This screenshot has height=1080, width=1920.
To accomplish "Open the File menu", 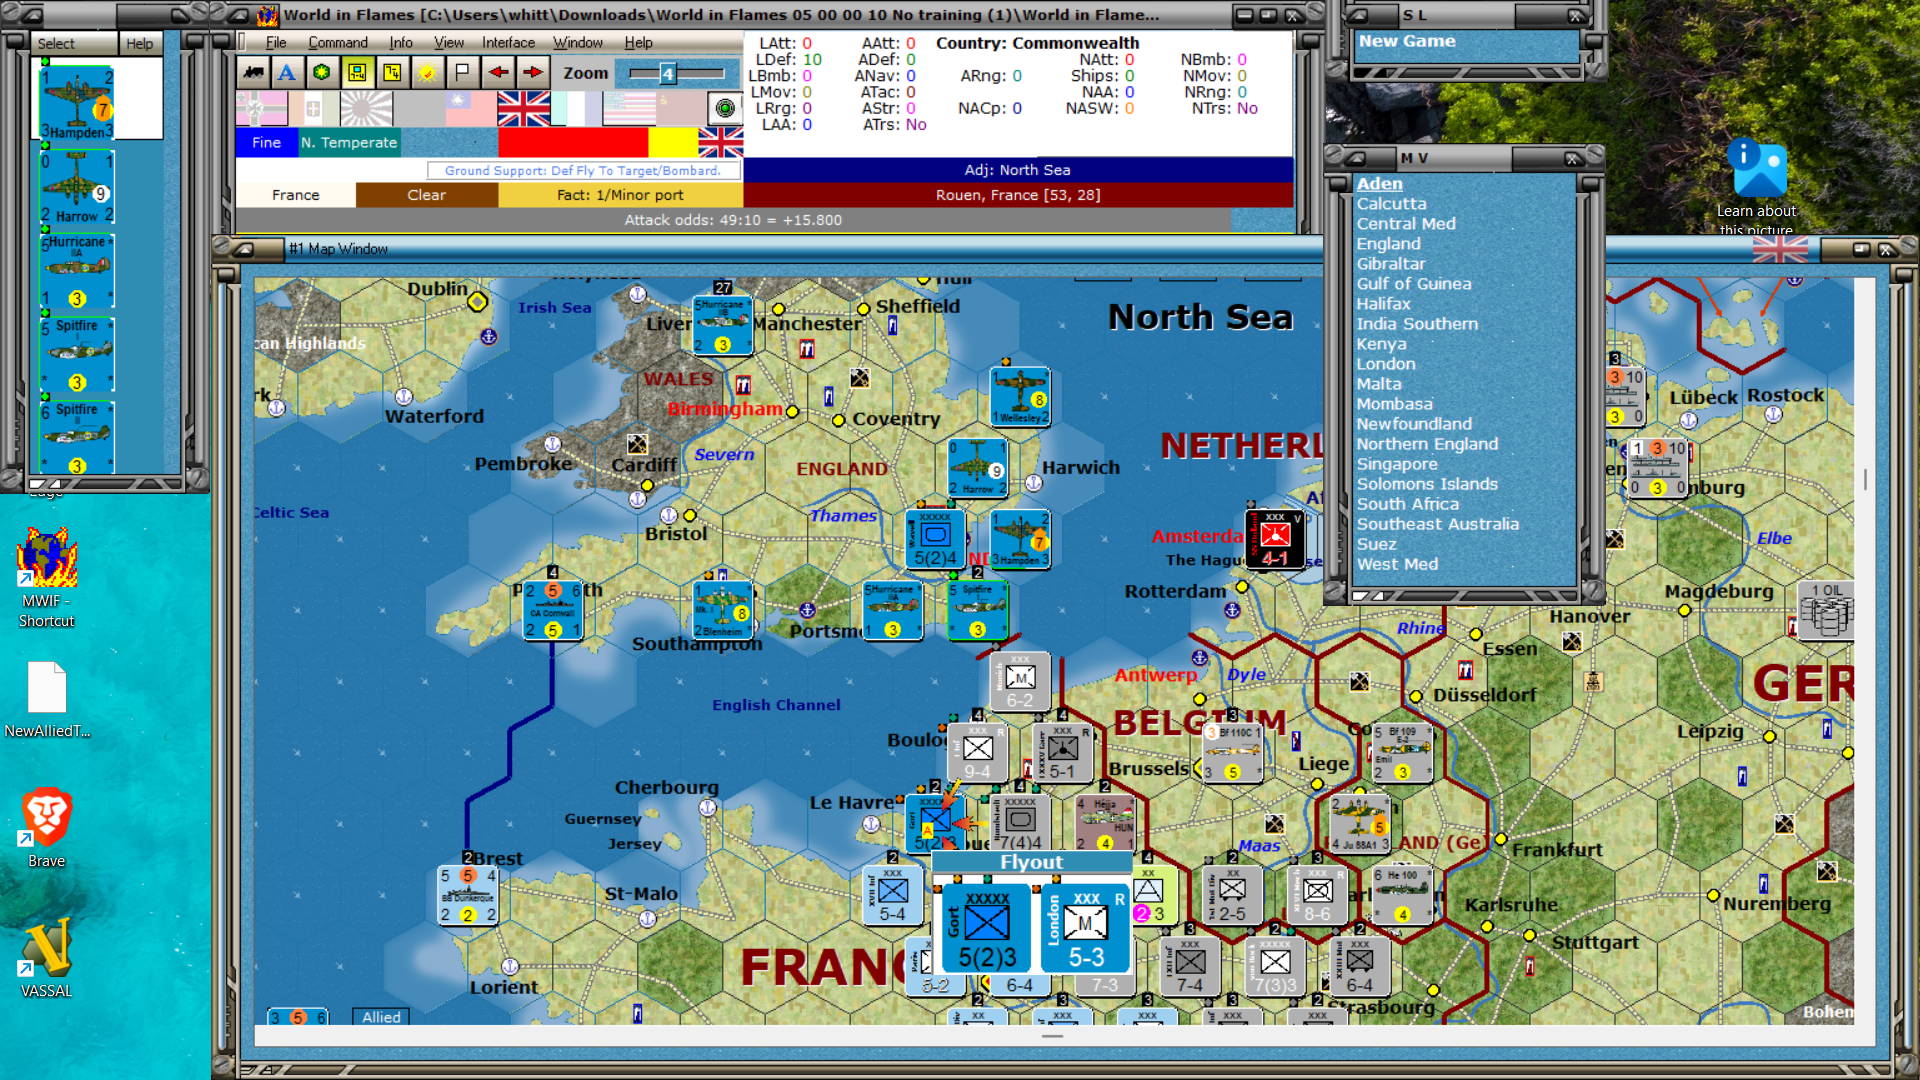I will [x=276, y=42].
